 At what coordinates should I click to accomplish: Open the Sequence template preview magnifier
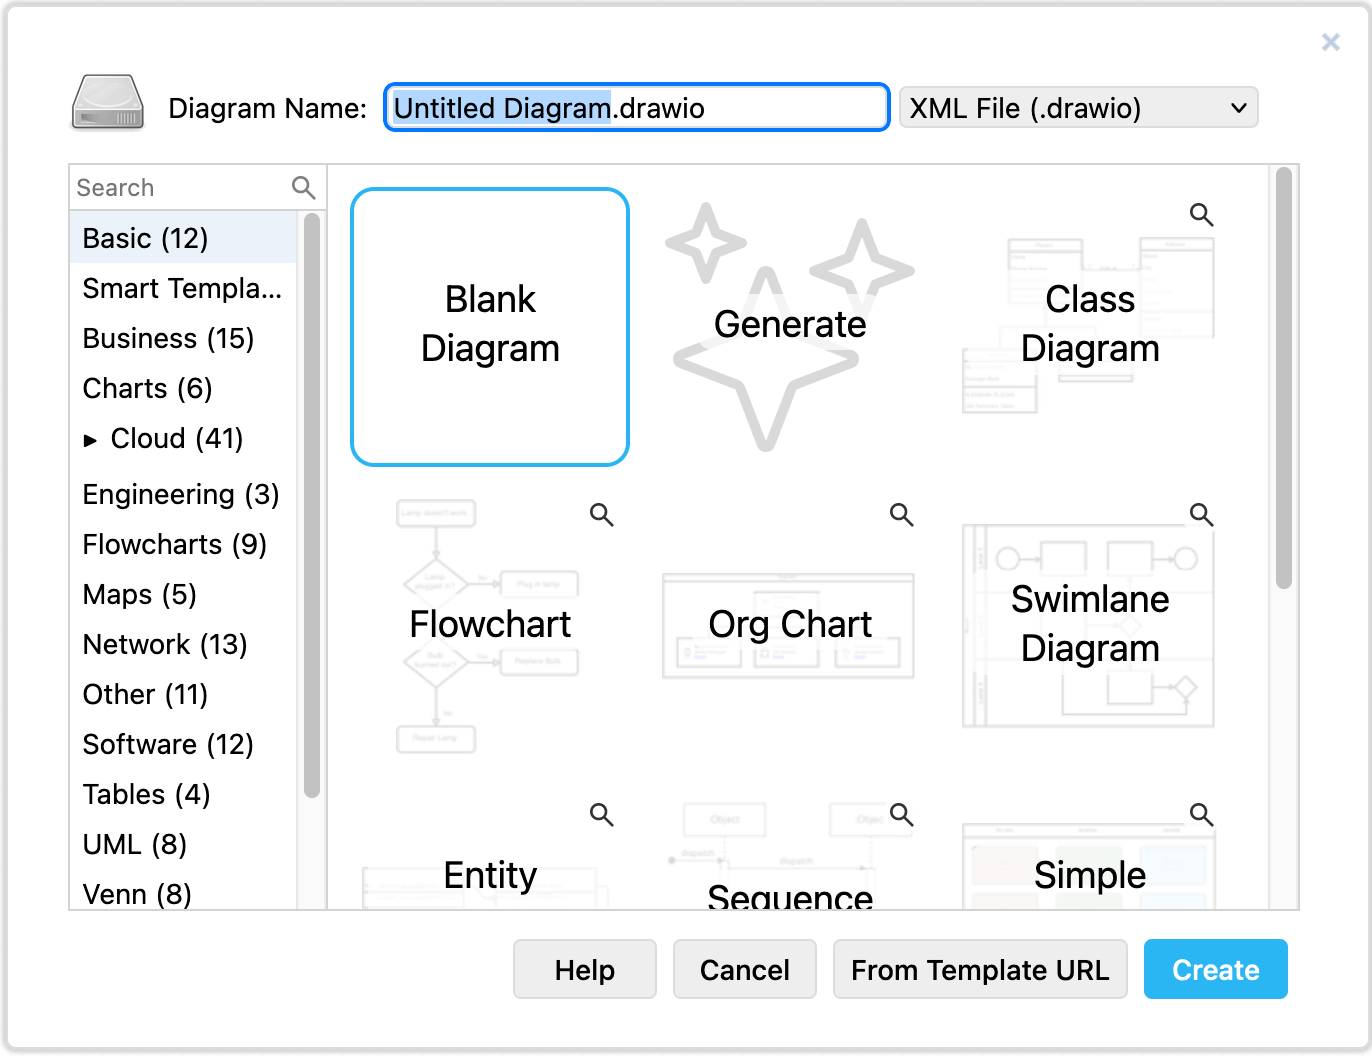point(901,815)
